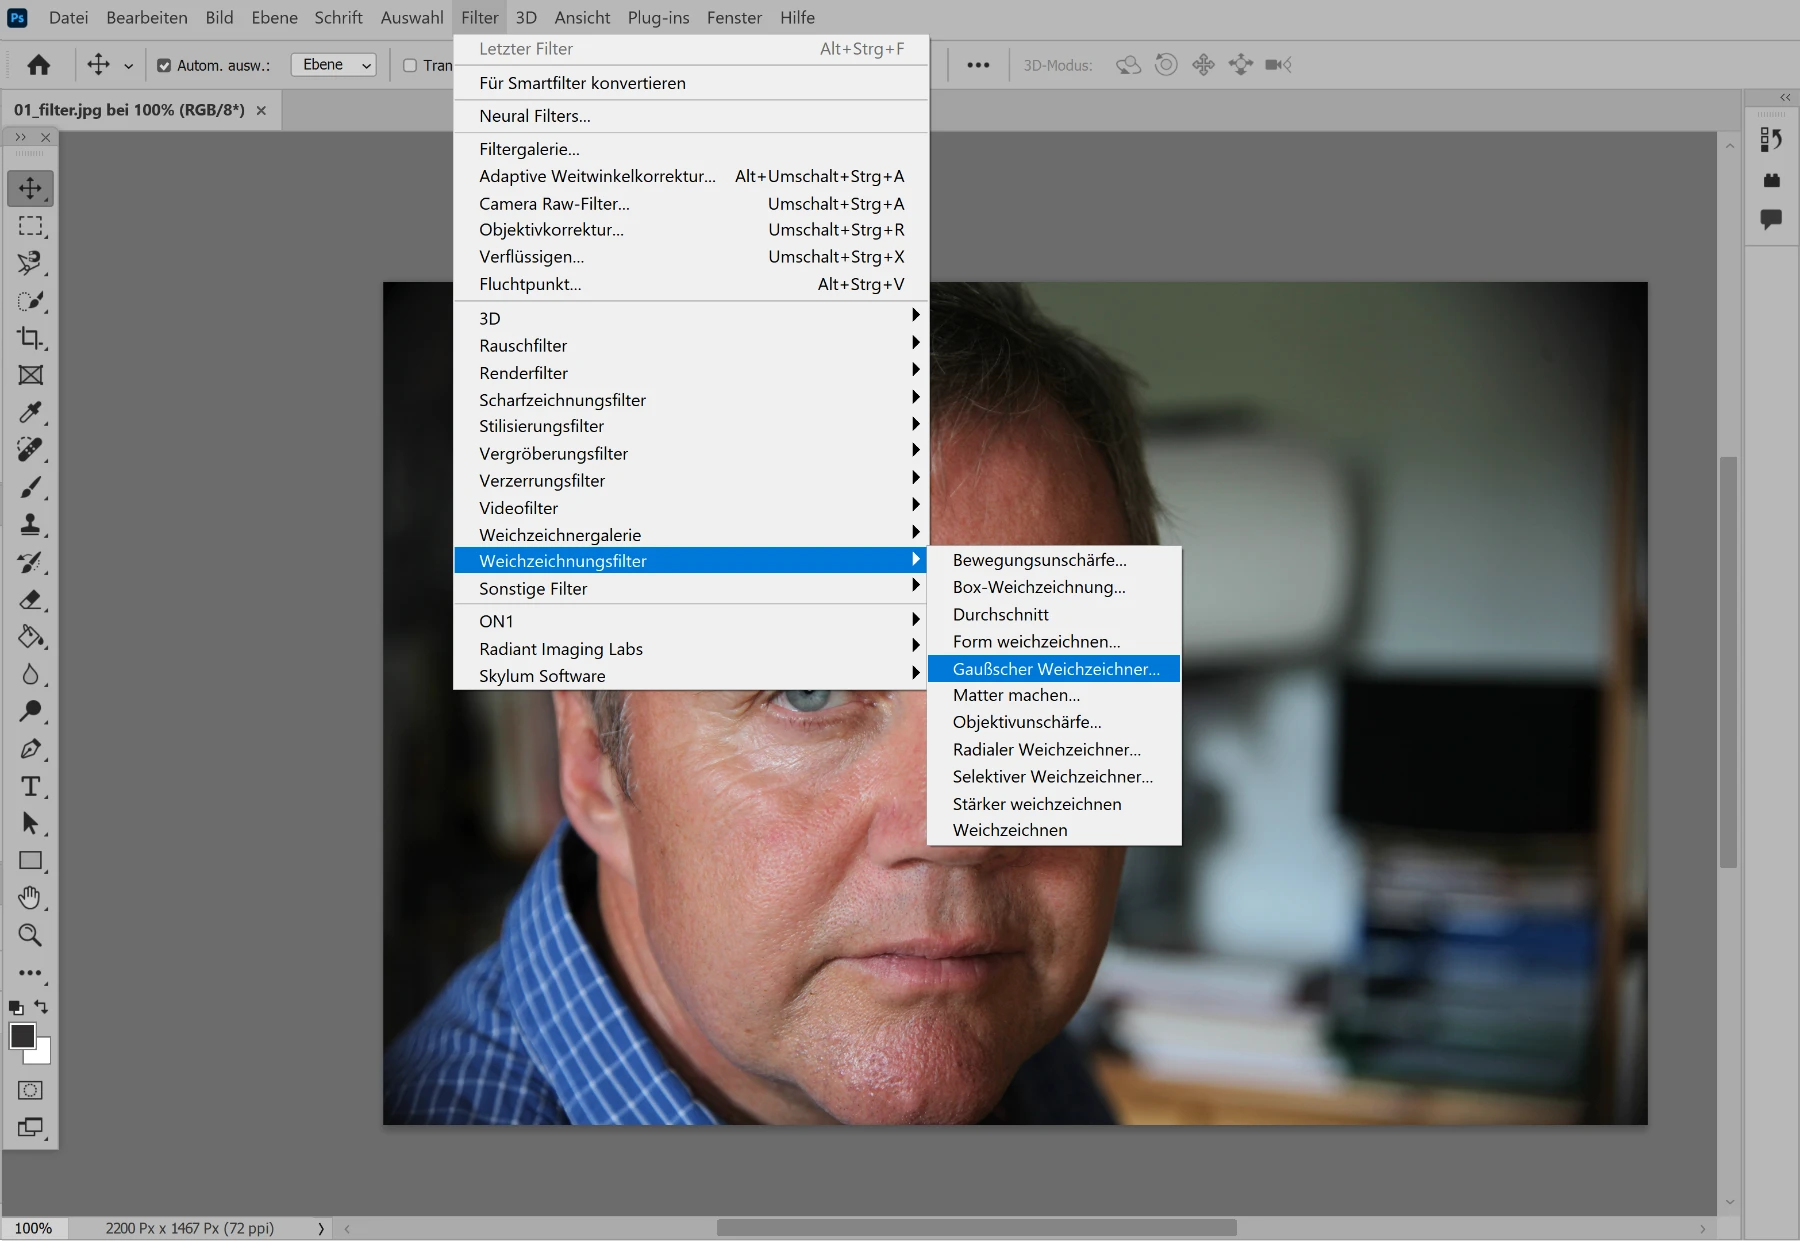Open the Bearbeiten menu
Image resolution: width=1800 pixels, height=1241 pixels.
coord(147,18)
